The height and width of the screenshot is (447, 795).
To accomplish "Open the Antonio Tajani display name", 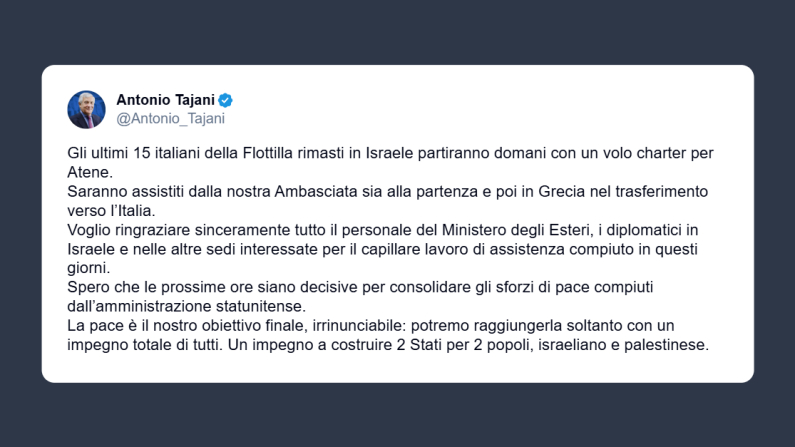I will (166, 100).
